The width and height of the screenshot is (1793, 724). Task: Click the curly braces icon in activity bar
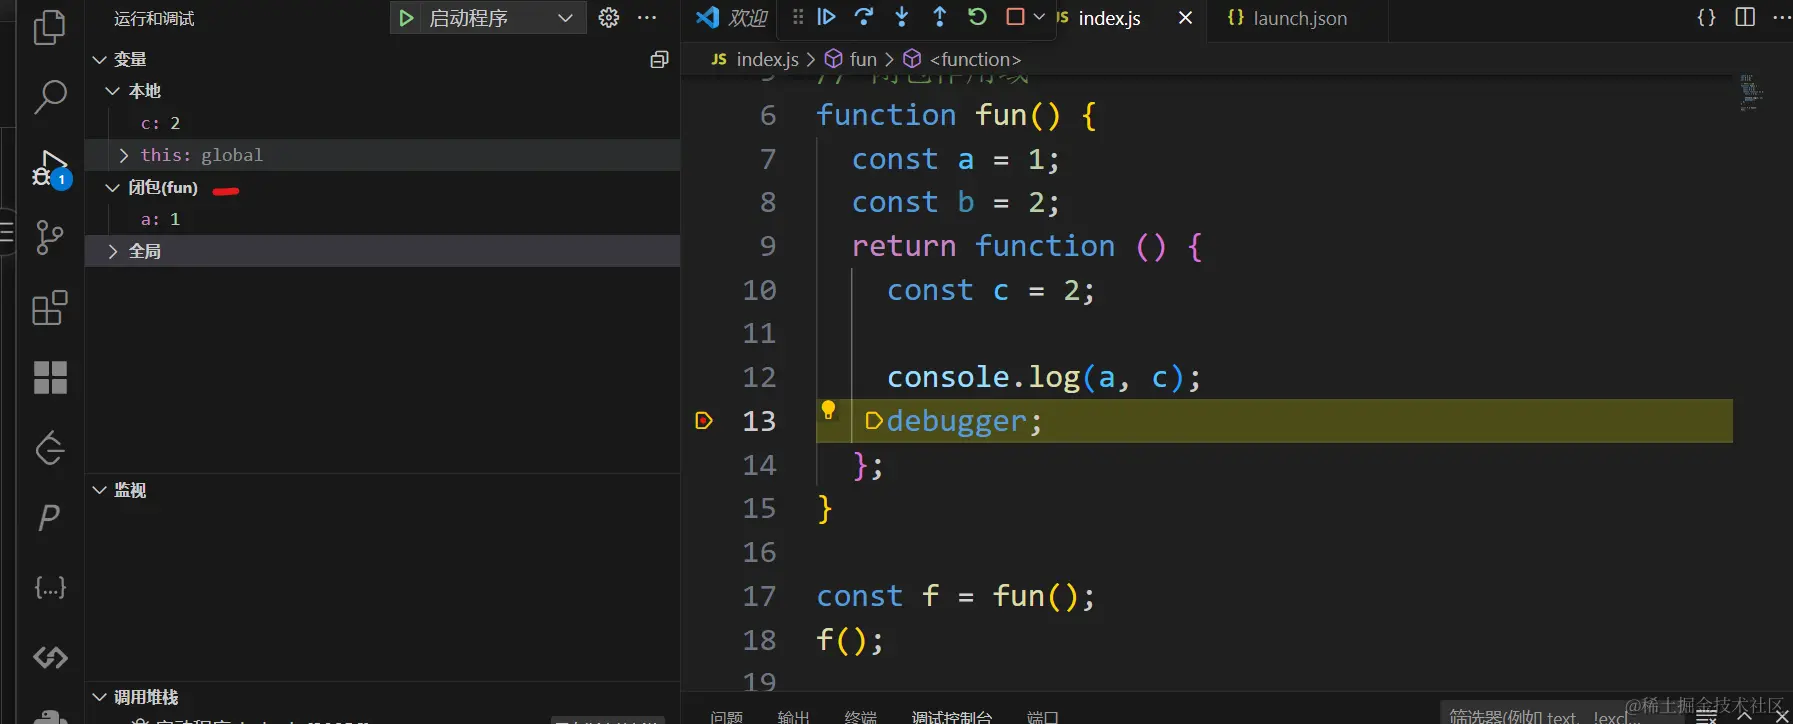(50, 587)
